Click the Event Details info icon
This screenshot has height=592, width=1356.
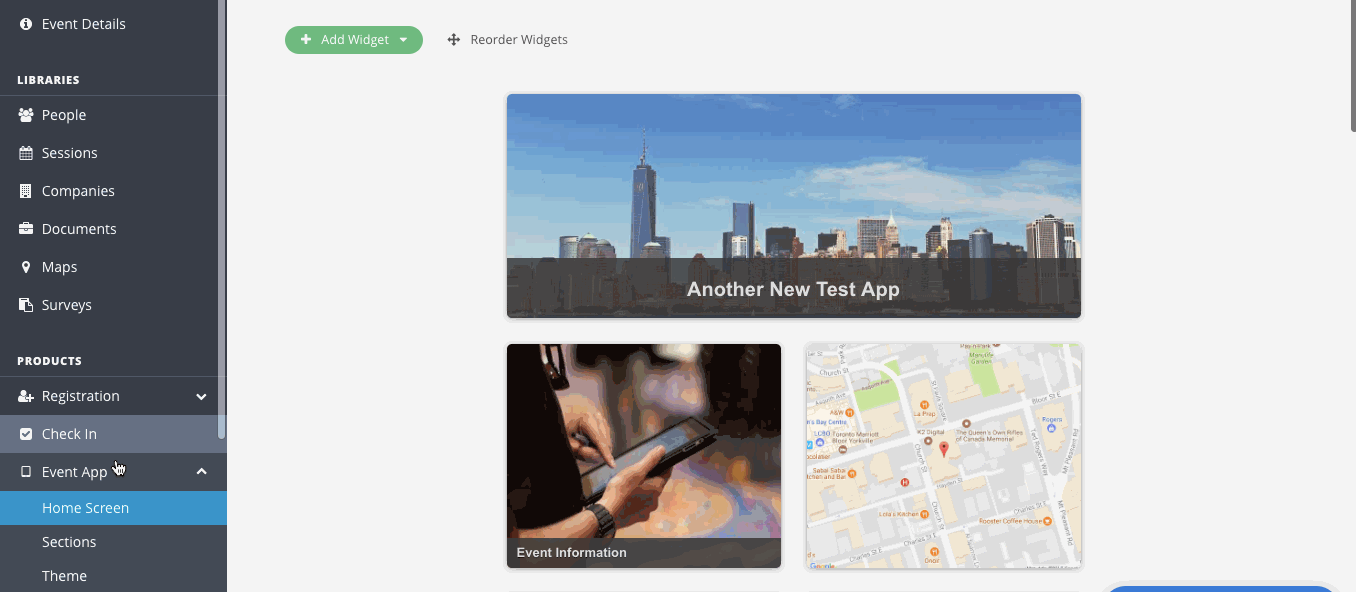(x=26, y=24)
